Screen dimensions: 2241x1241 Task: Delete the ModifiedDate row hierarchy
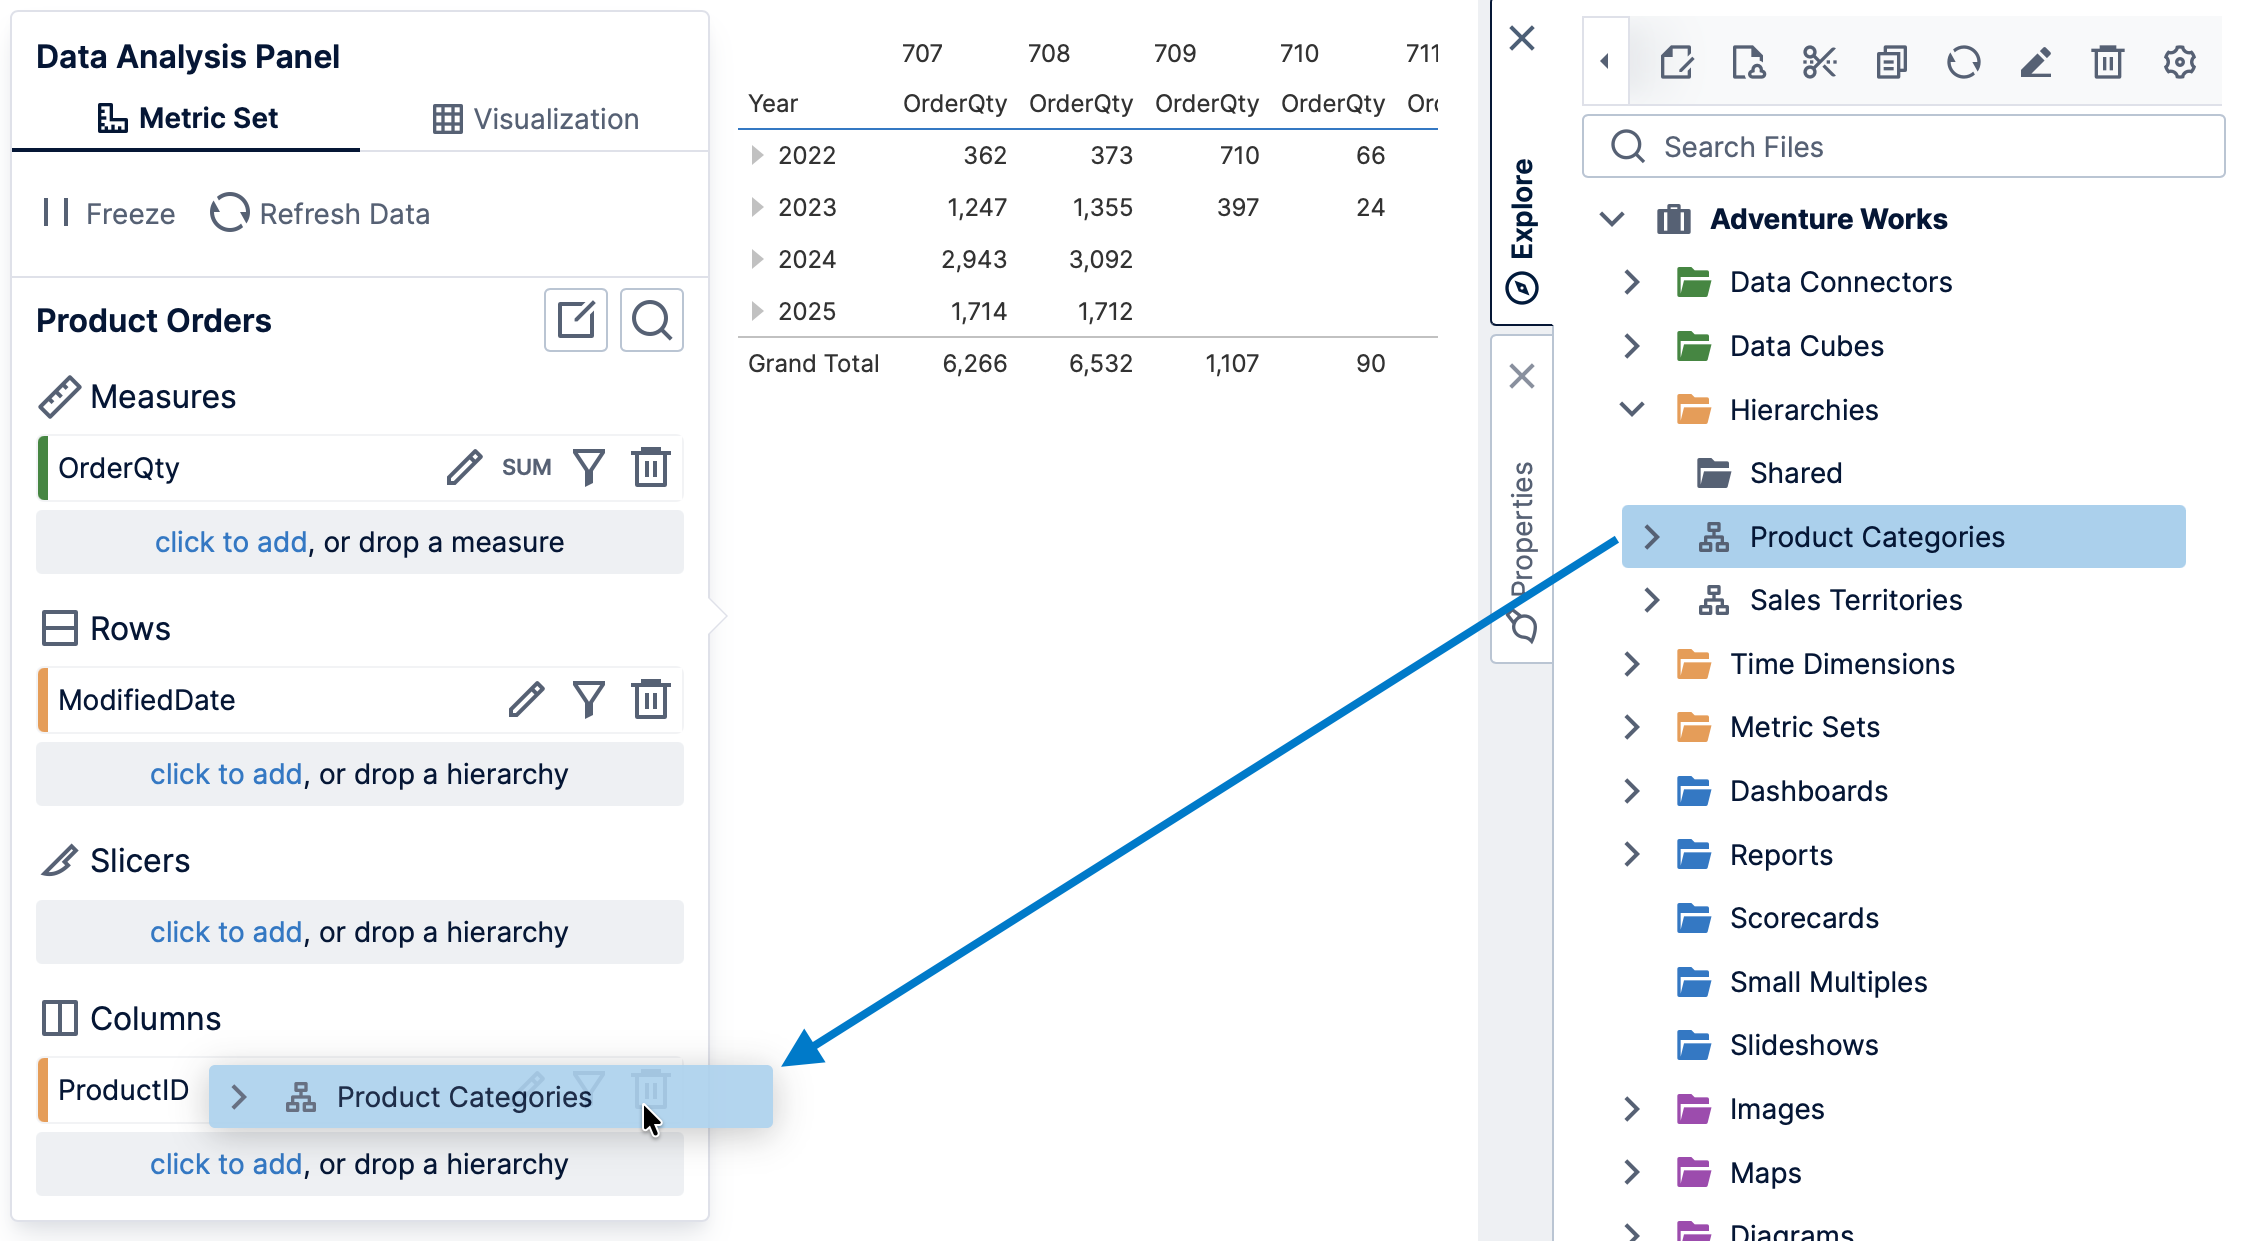click(651, 699)
